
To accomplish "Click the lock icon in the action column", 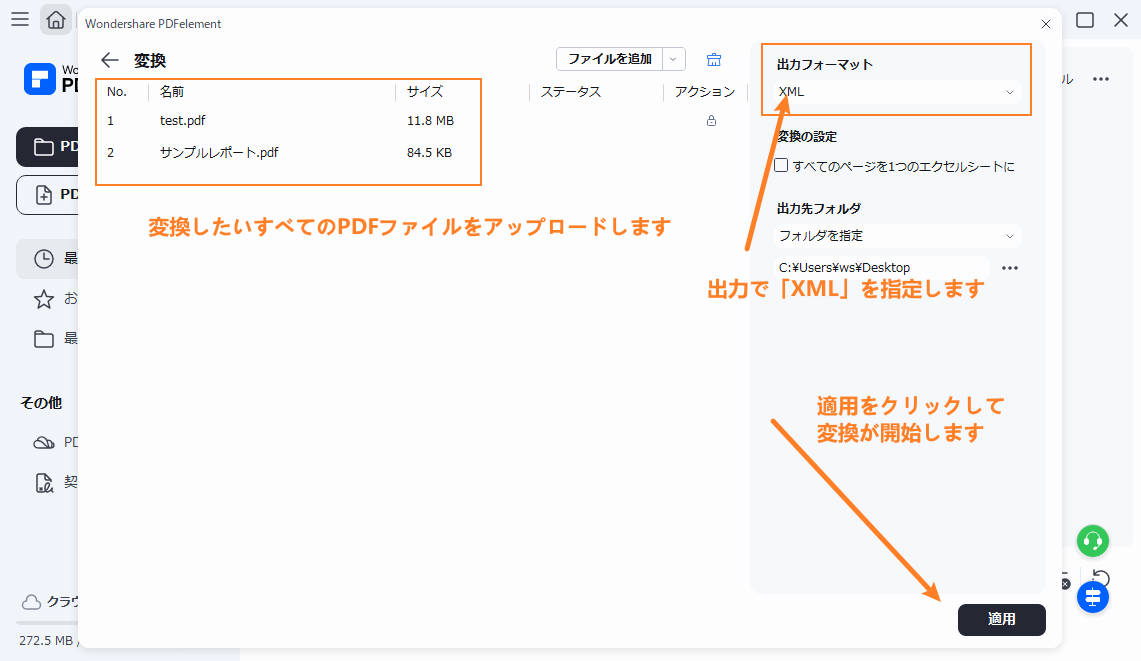I will (711, 119).
